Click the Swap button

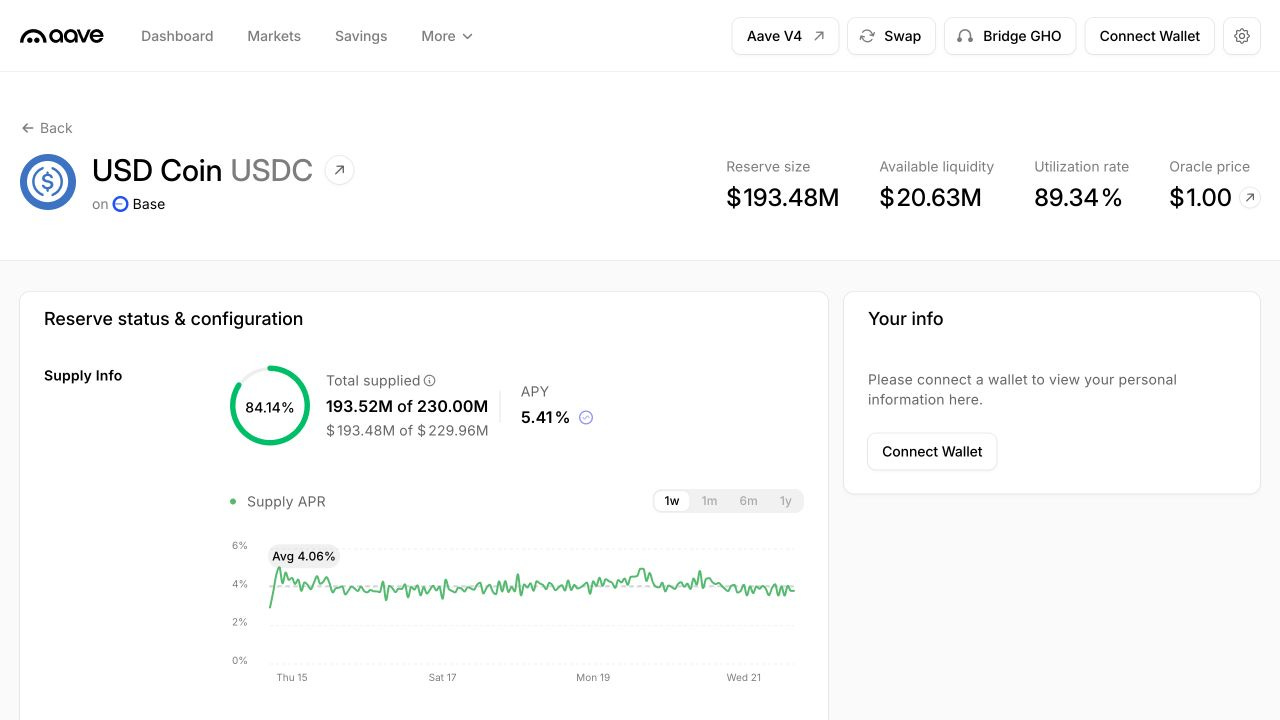[891, 36]
